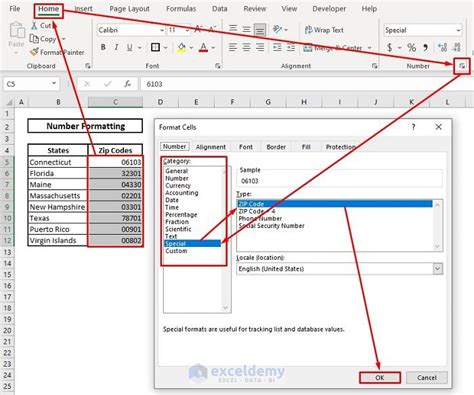The image size is (474, 395).
Task: Click Cancel in Format Cells dialog
Action: (x=427, y=378)
